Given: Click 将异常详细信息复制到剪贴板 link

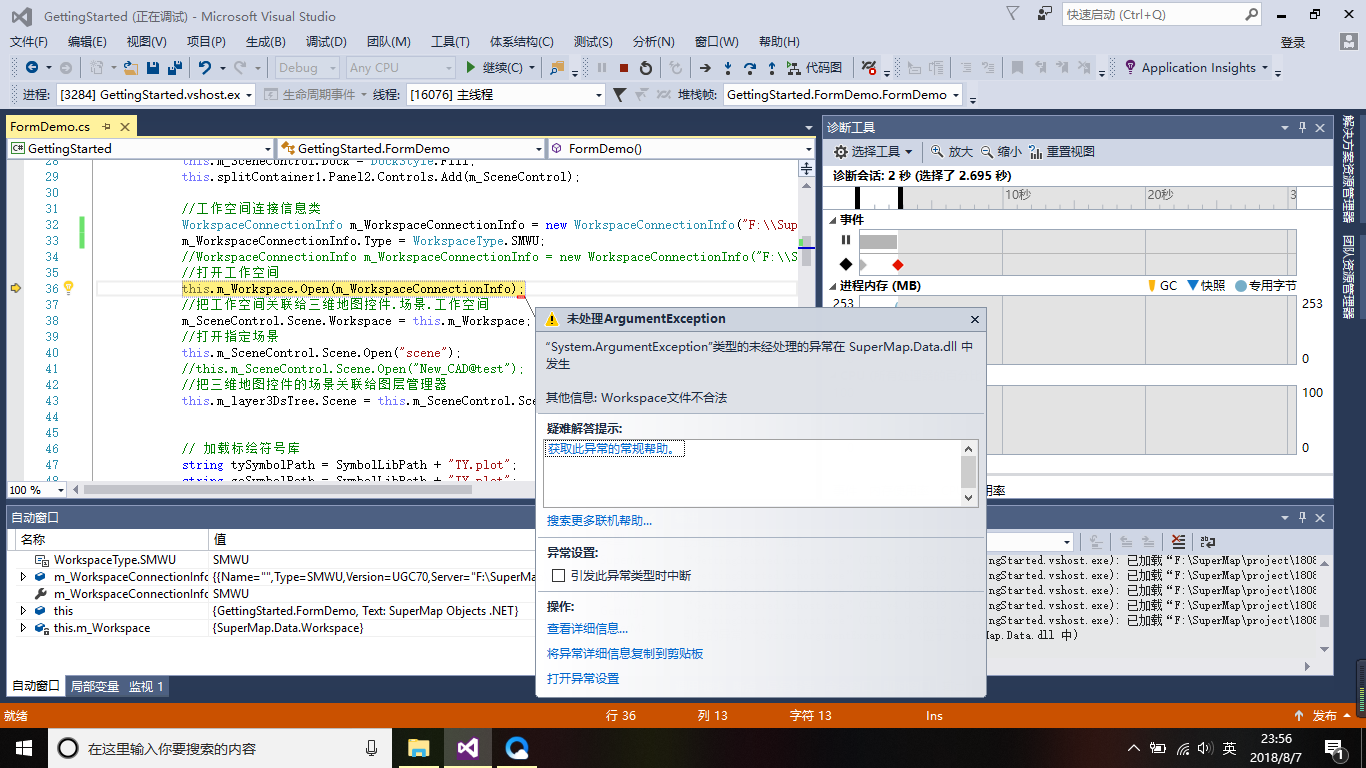Looking at the screenshot, I should pyautogui.click(x=625, y=654).
